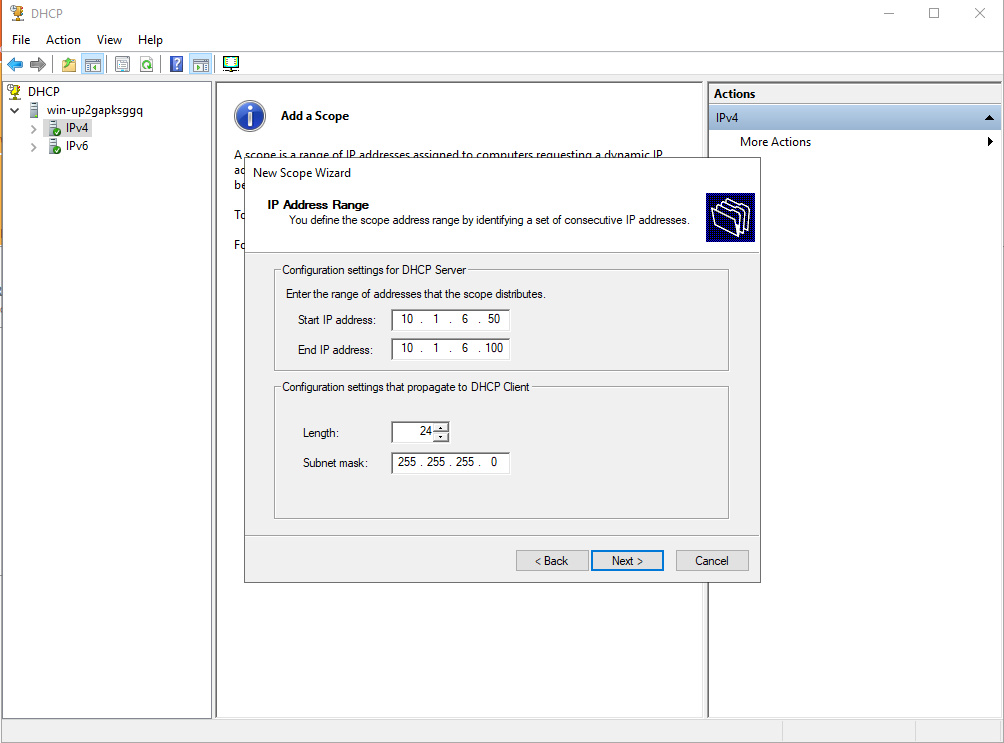Image resolution: width=1004 pixels, height=743 pixels.
Task: Select the DHCP root tree item
Action: 44,91
